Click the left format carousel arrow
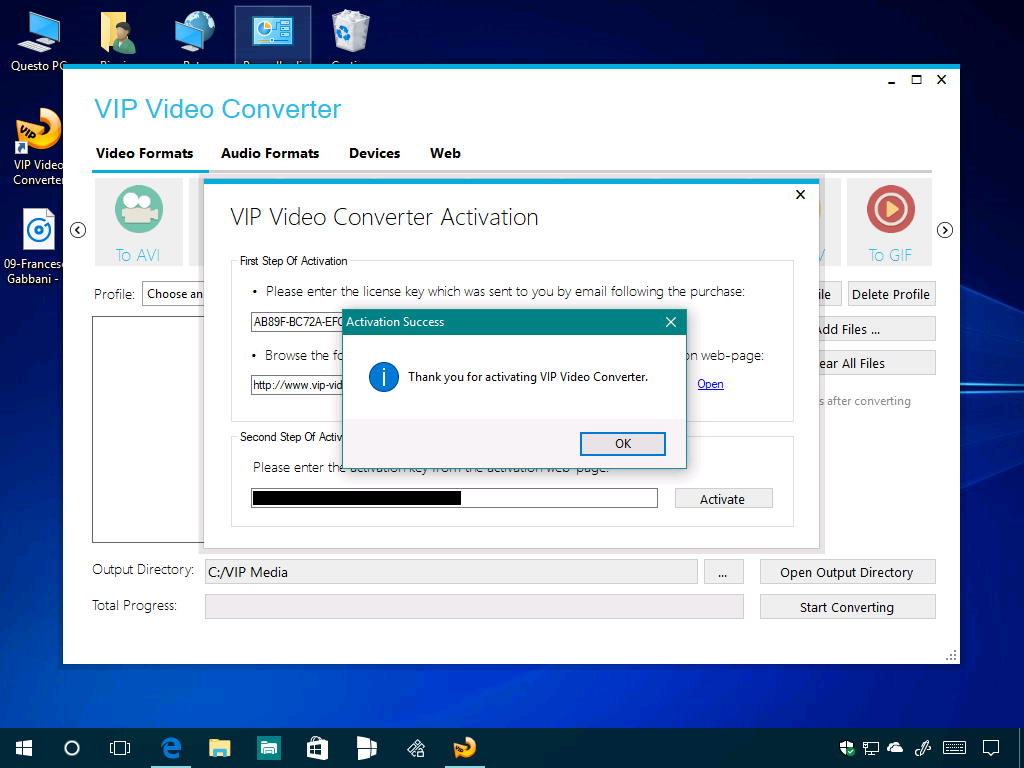The image size is (1024, 768). (78, 230)
